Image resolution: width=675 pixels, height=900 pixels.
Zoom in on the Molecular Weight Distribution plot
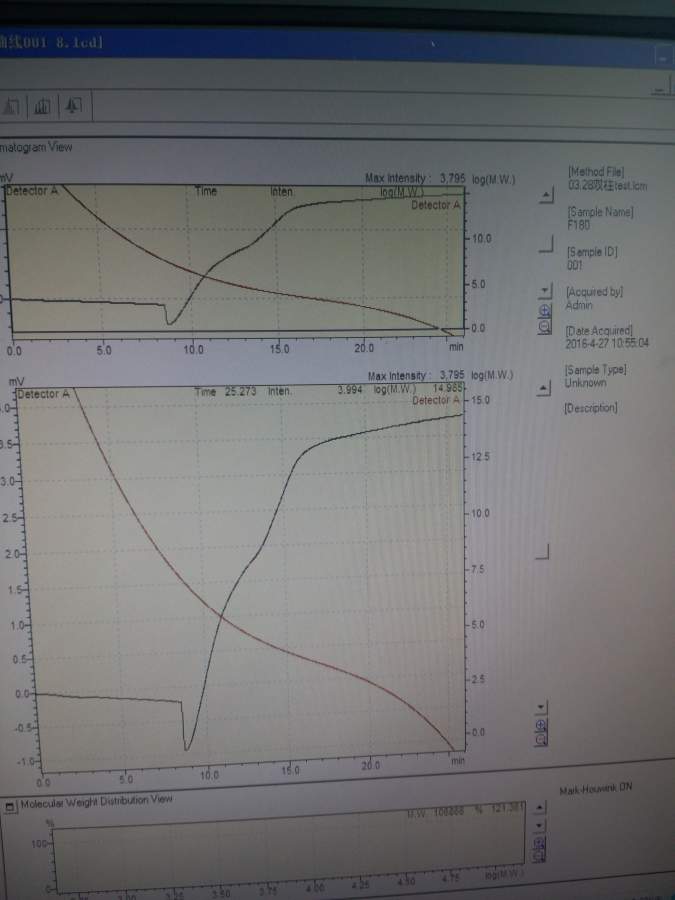tap(539, 843)
